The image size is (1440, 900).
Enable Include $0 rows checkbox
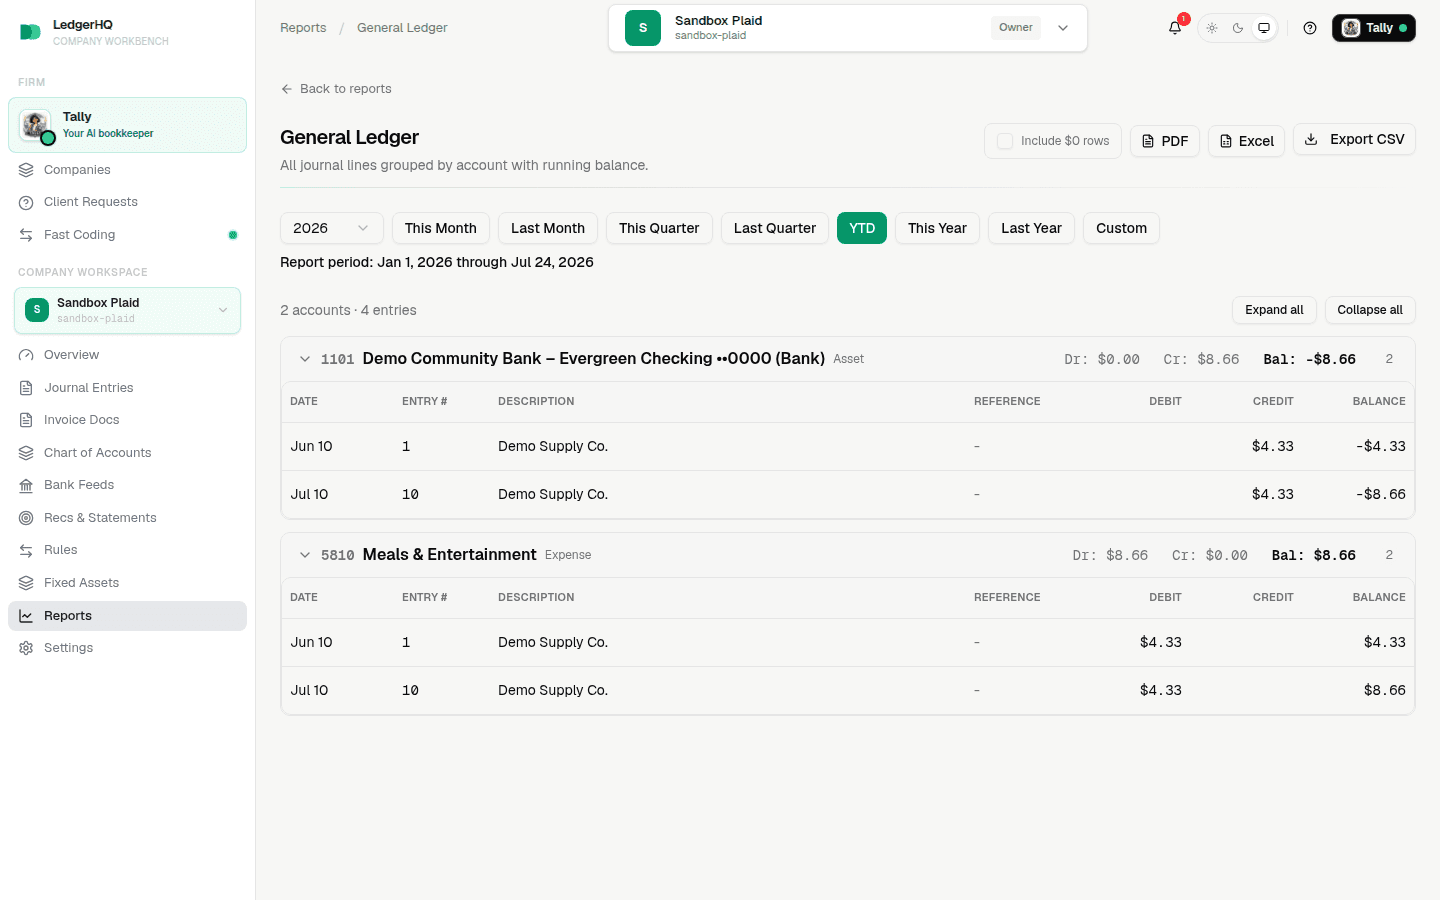click(1005, 141)
